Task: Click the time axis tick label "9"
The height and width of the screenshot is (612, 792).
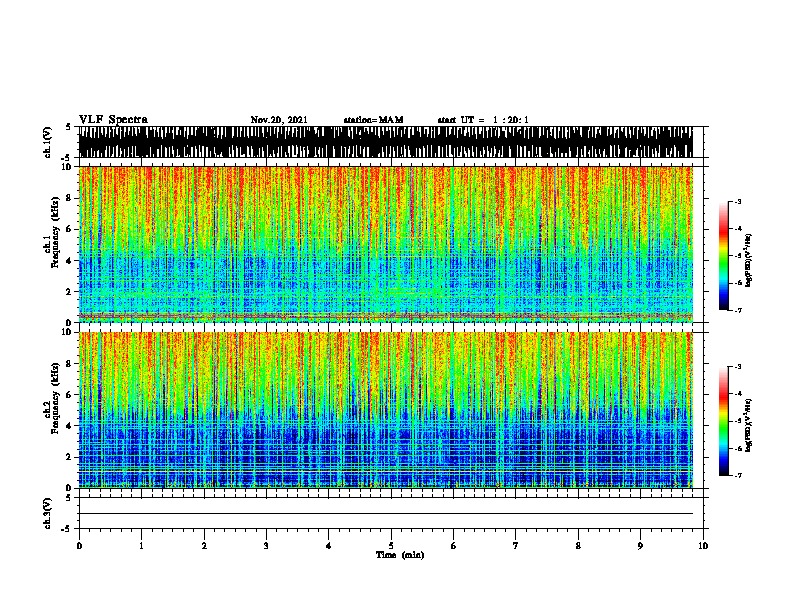Action: 640,546
